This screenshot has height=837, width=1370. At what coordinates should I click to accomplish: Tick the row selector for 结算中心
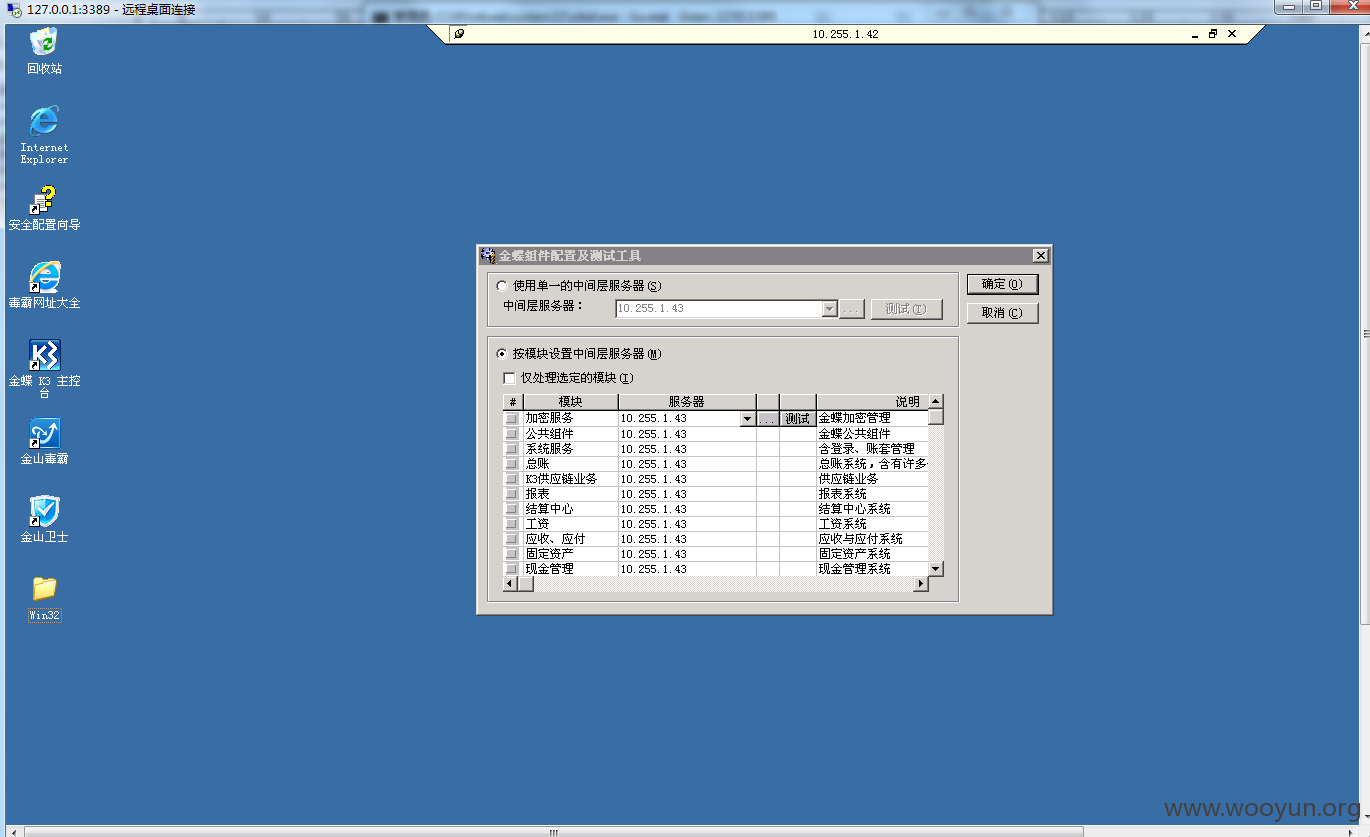tap(512, 509)
